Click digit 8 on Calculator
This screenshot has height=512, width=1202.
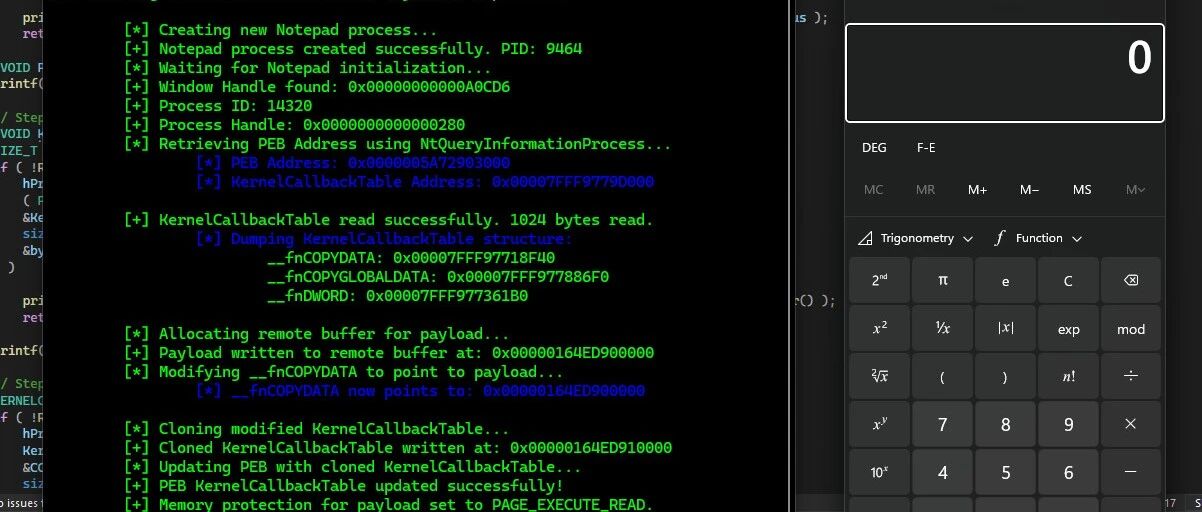[x=1005, y=425]
